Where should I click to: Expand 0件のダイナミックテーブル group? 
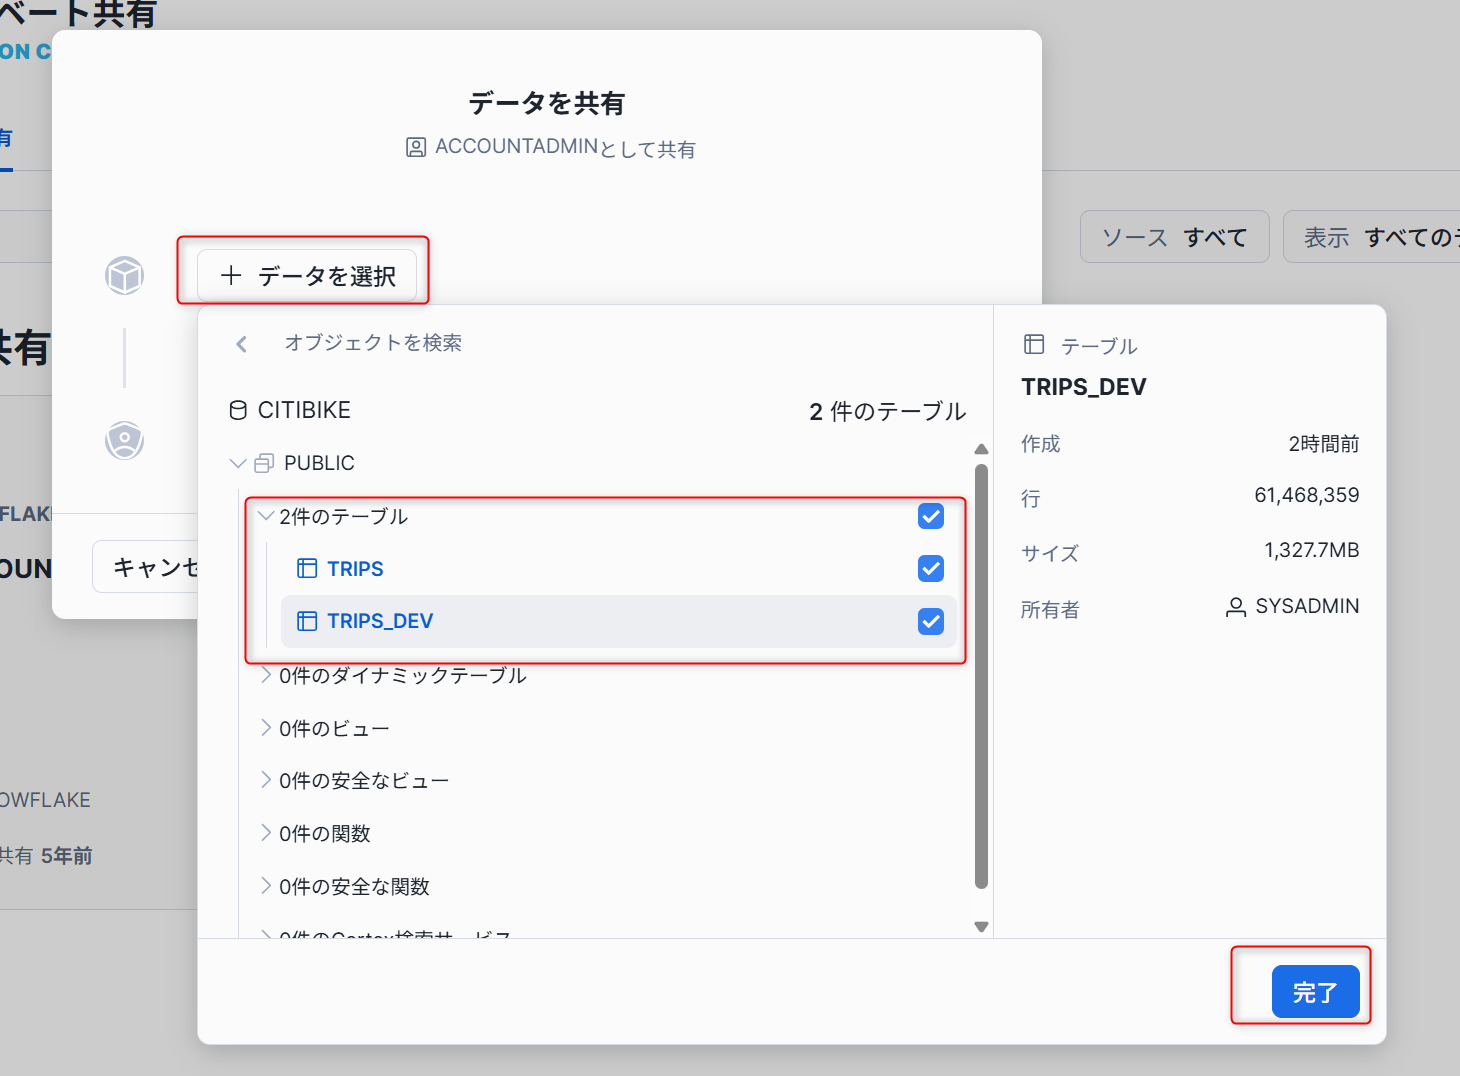pos(266,675)
